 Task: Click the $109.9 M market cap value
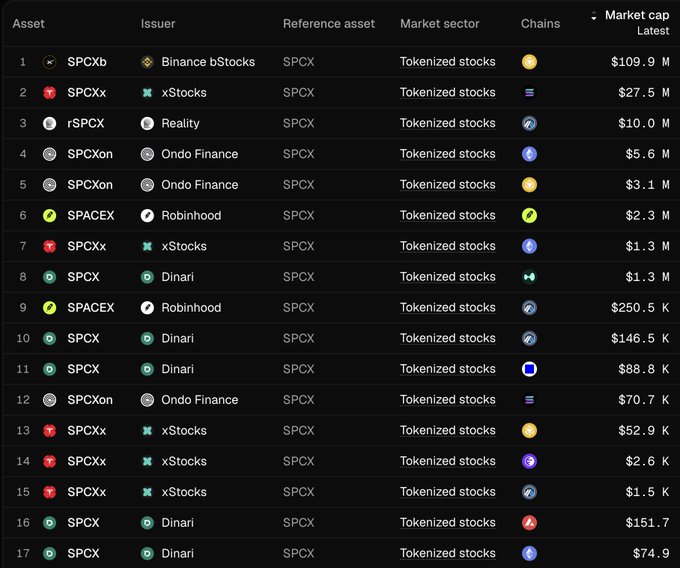(x=640, y=62)
